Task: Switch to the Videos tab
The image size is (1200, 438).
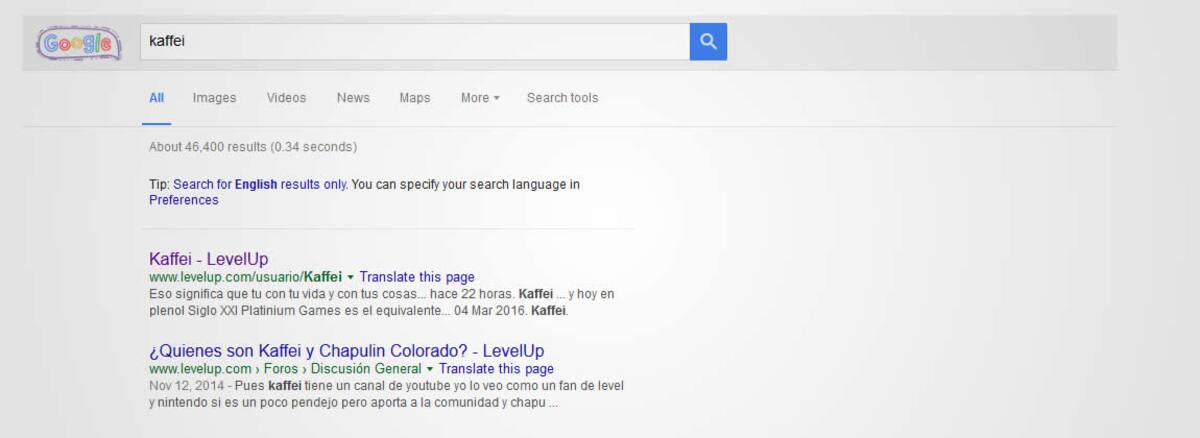Action: point(286,98)
